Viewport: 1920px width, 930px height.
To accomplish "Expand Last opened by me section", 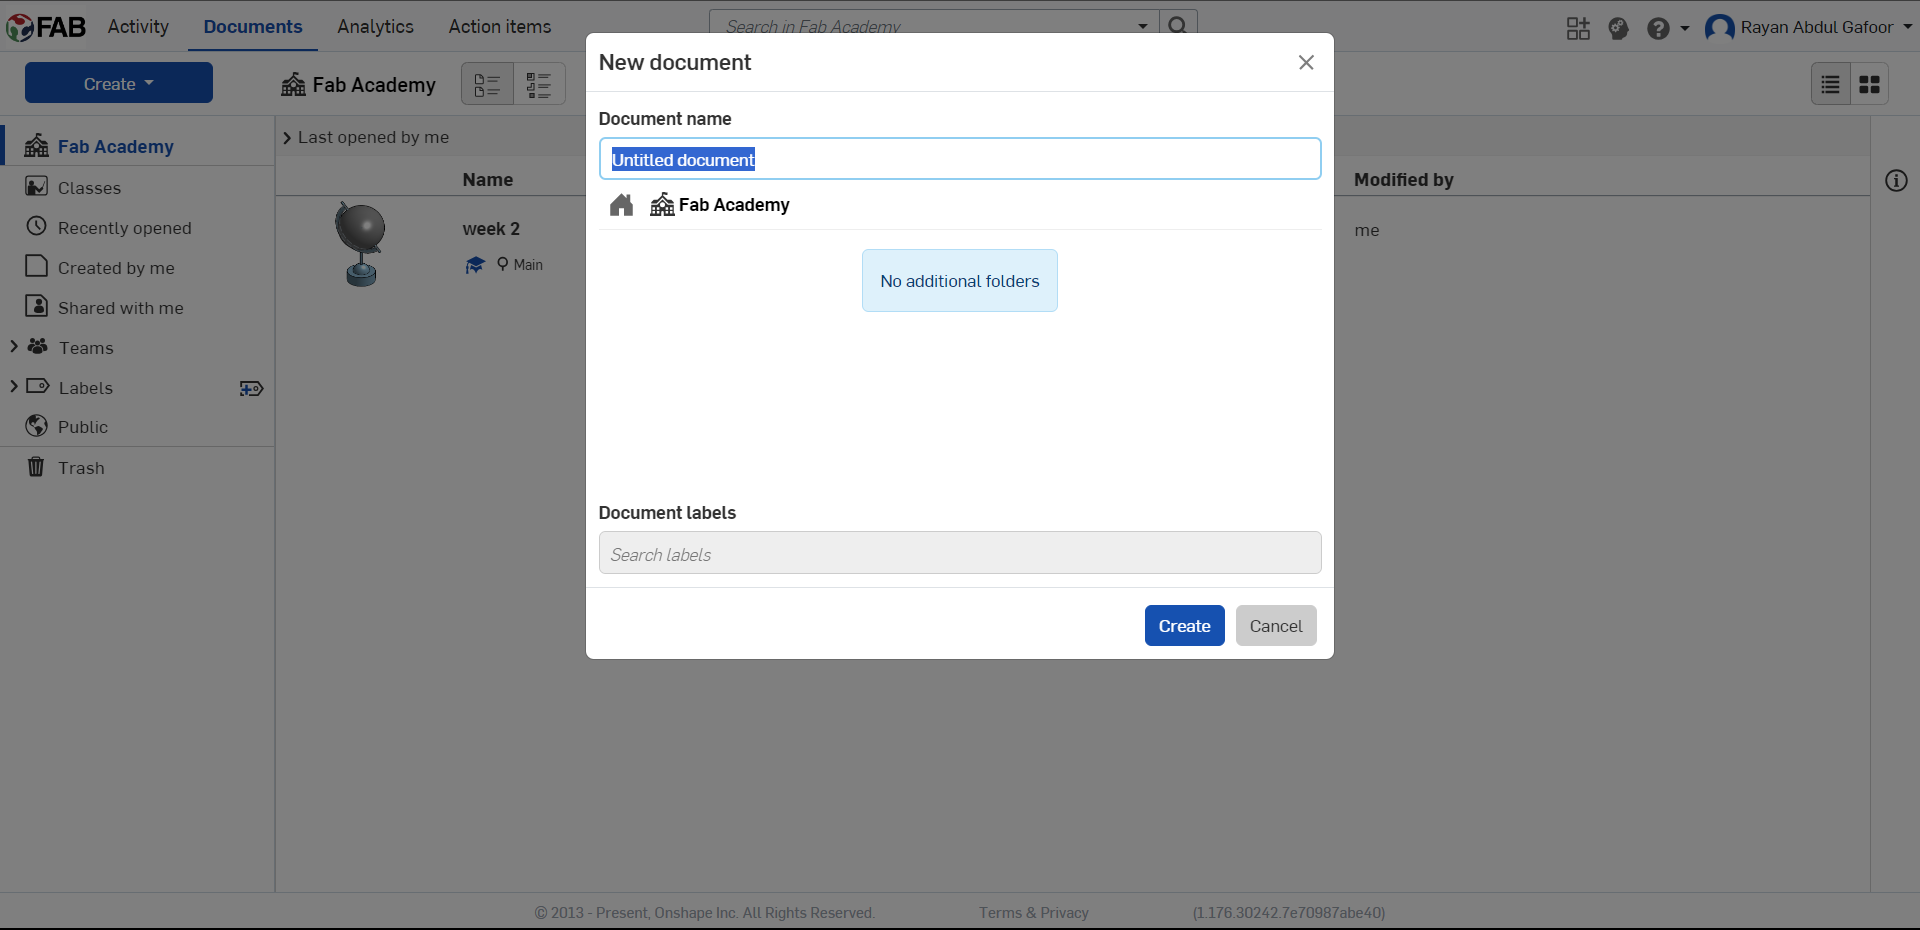I will pos(287,138).
